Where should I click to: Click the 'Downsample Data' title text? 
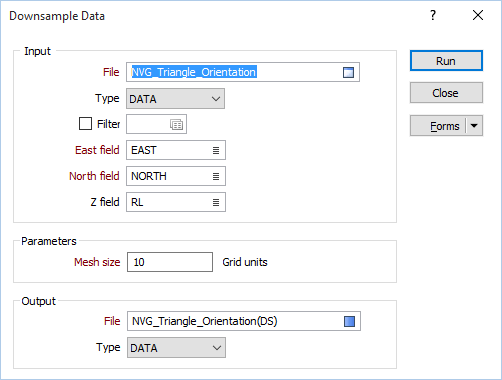tap(57, 16)
